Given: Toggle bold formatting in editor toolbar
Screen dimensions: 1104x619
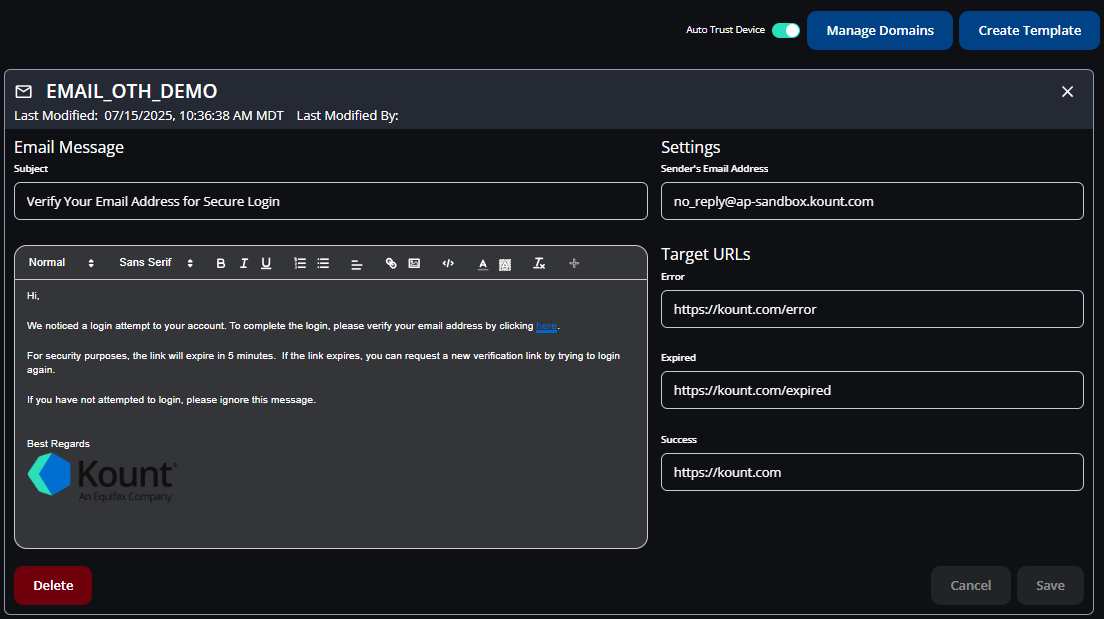Looking at the screenshot, I should 220,263.
